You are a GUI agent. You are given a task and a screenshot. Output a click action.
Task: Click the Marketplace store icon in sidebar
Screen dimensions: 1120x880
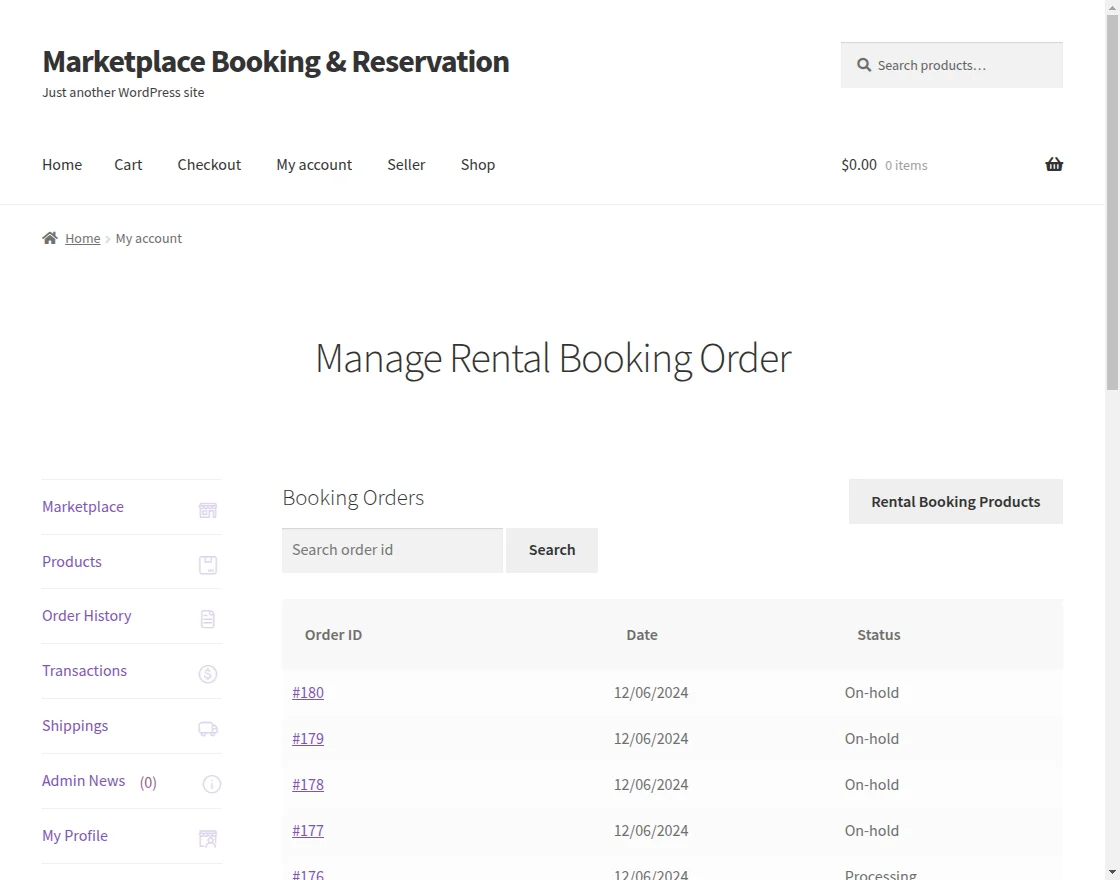point(208,510)
